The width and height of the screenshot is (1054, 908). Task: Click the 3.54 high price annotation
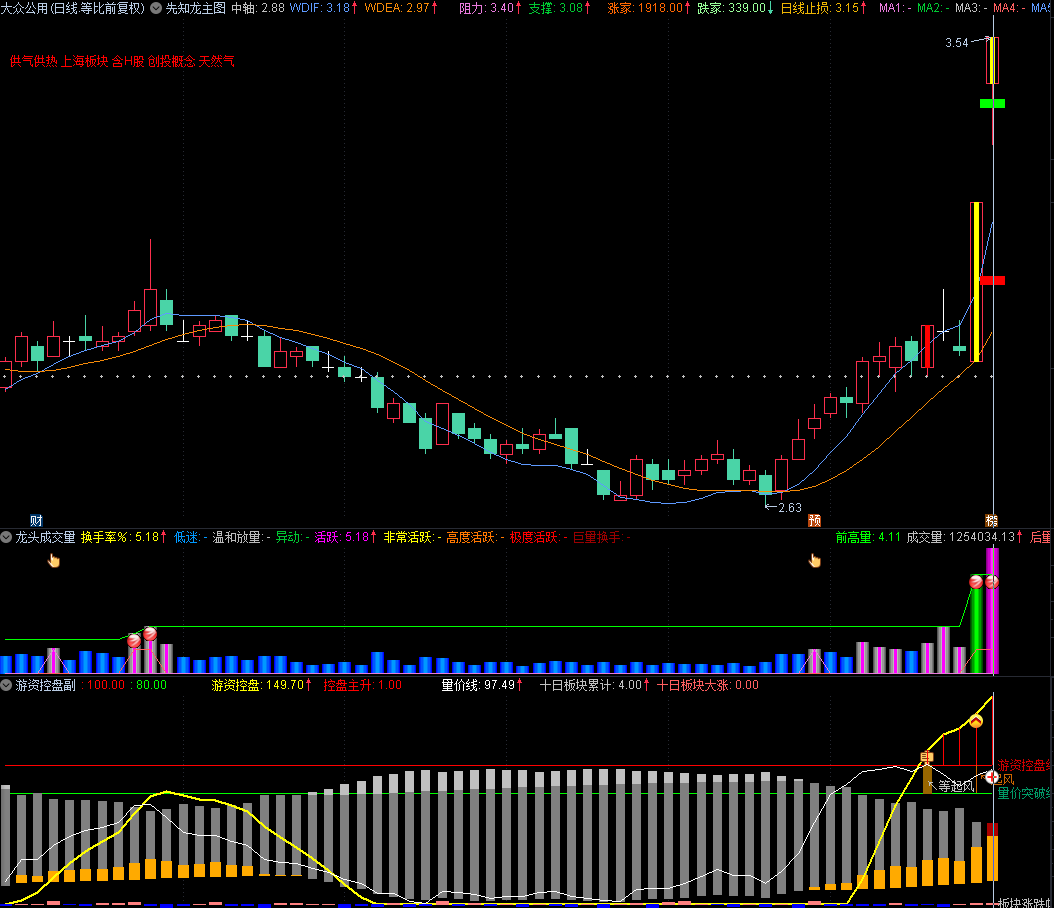957,43
